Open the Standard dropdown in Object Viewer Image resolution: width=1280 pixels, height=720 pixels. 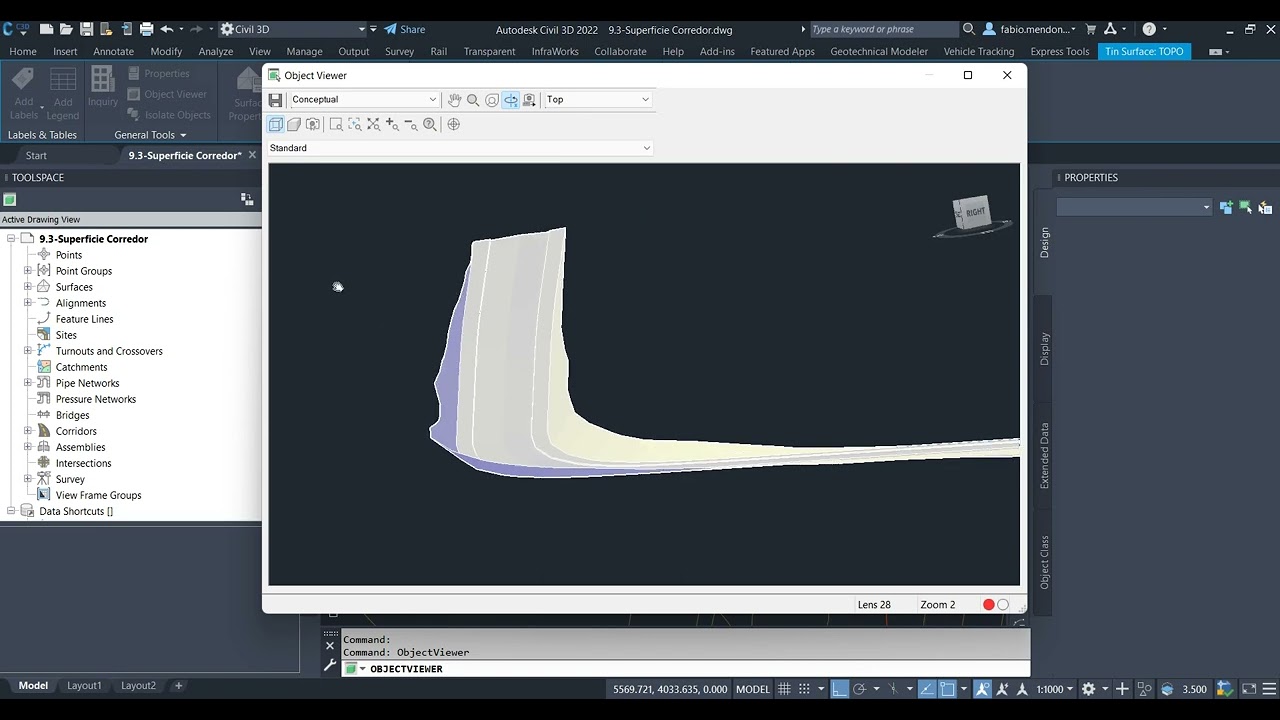tap(460, 148)
